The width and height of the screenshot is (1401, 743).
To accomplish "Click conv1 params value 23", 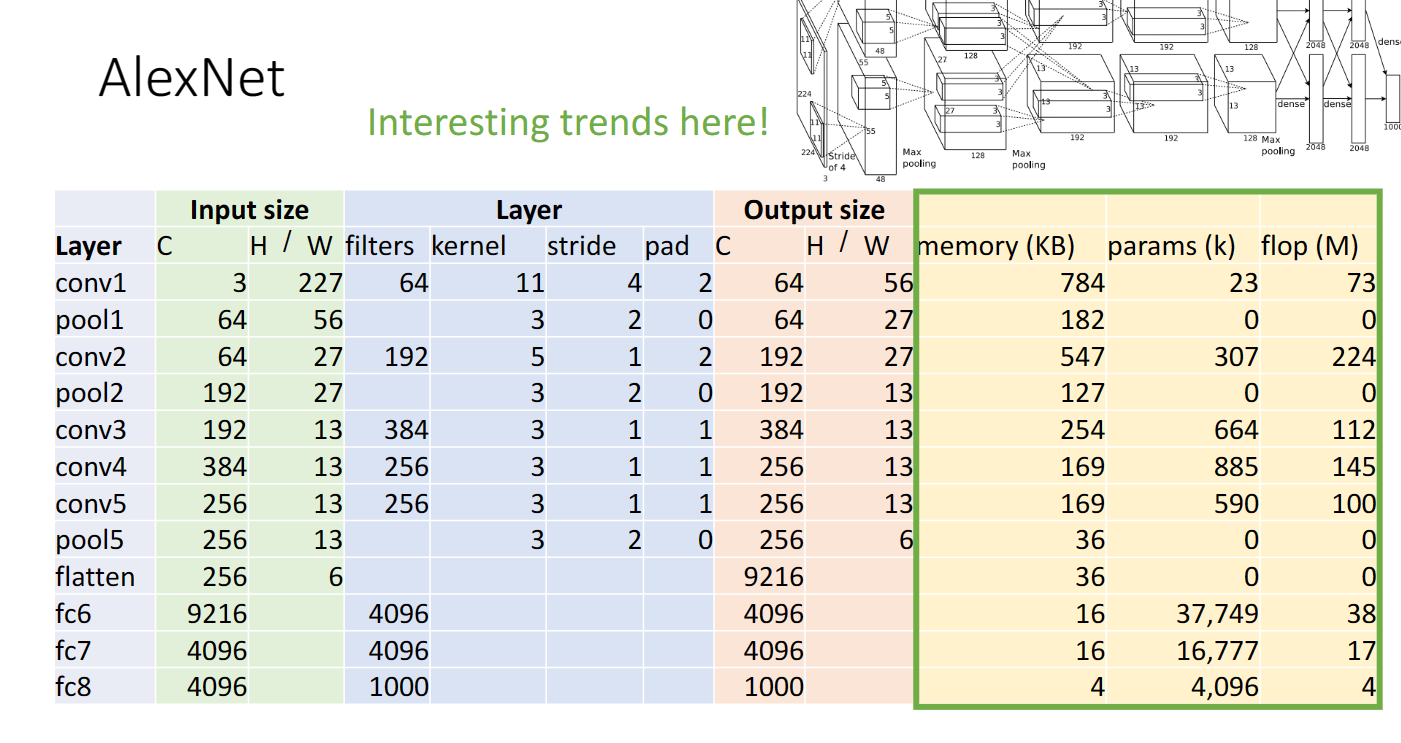I will (x=1243, y=283).
